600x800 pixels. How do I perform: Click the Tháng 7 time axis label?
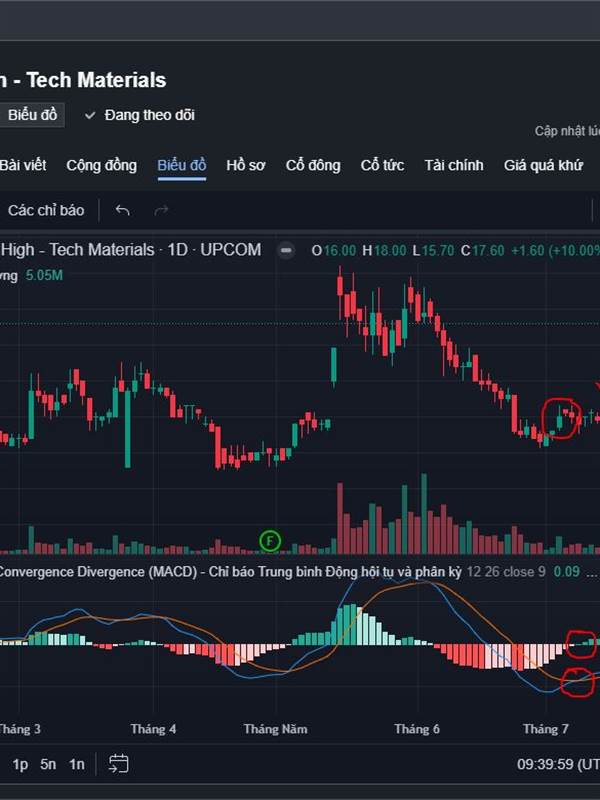pyautogui.click(x=545, y=729)
